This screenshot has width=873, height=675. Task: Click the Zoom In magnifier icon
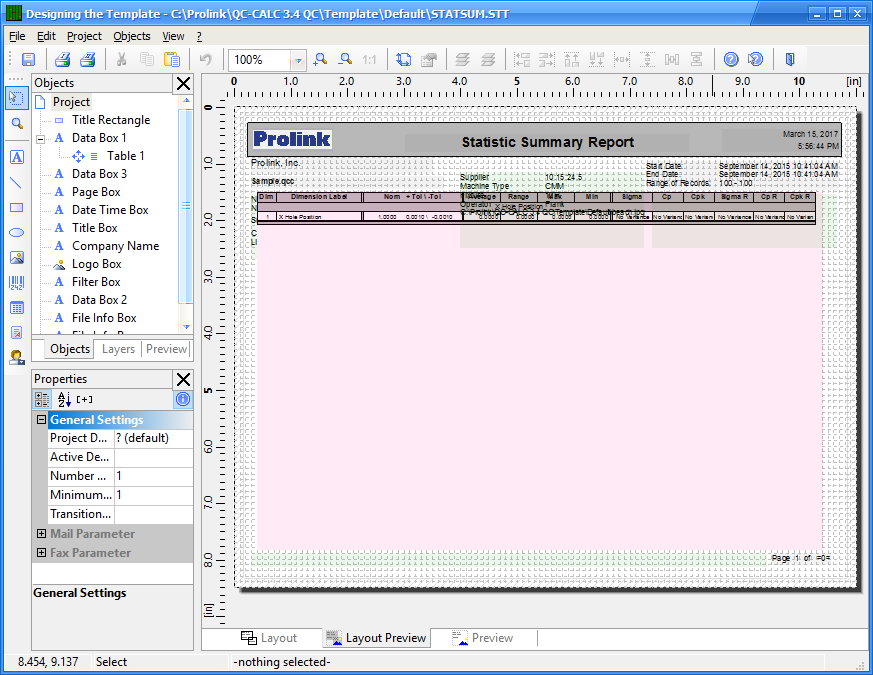(x=320, y=60)
